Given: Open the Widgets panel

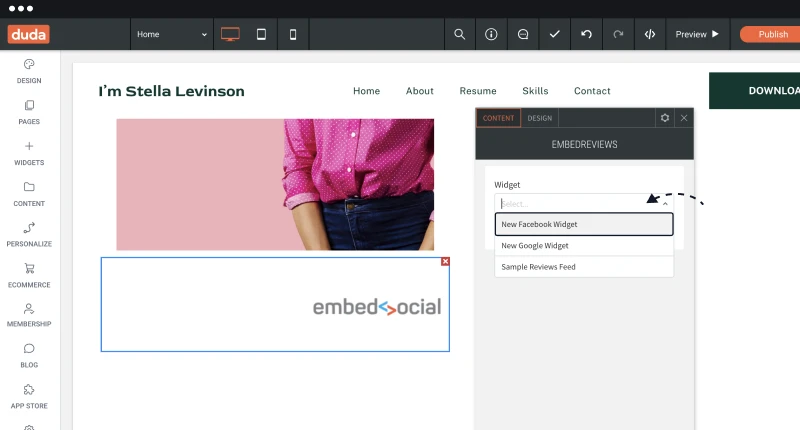Looking at the screenshot, I should pos(29,153).
